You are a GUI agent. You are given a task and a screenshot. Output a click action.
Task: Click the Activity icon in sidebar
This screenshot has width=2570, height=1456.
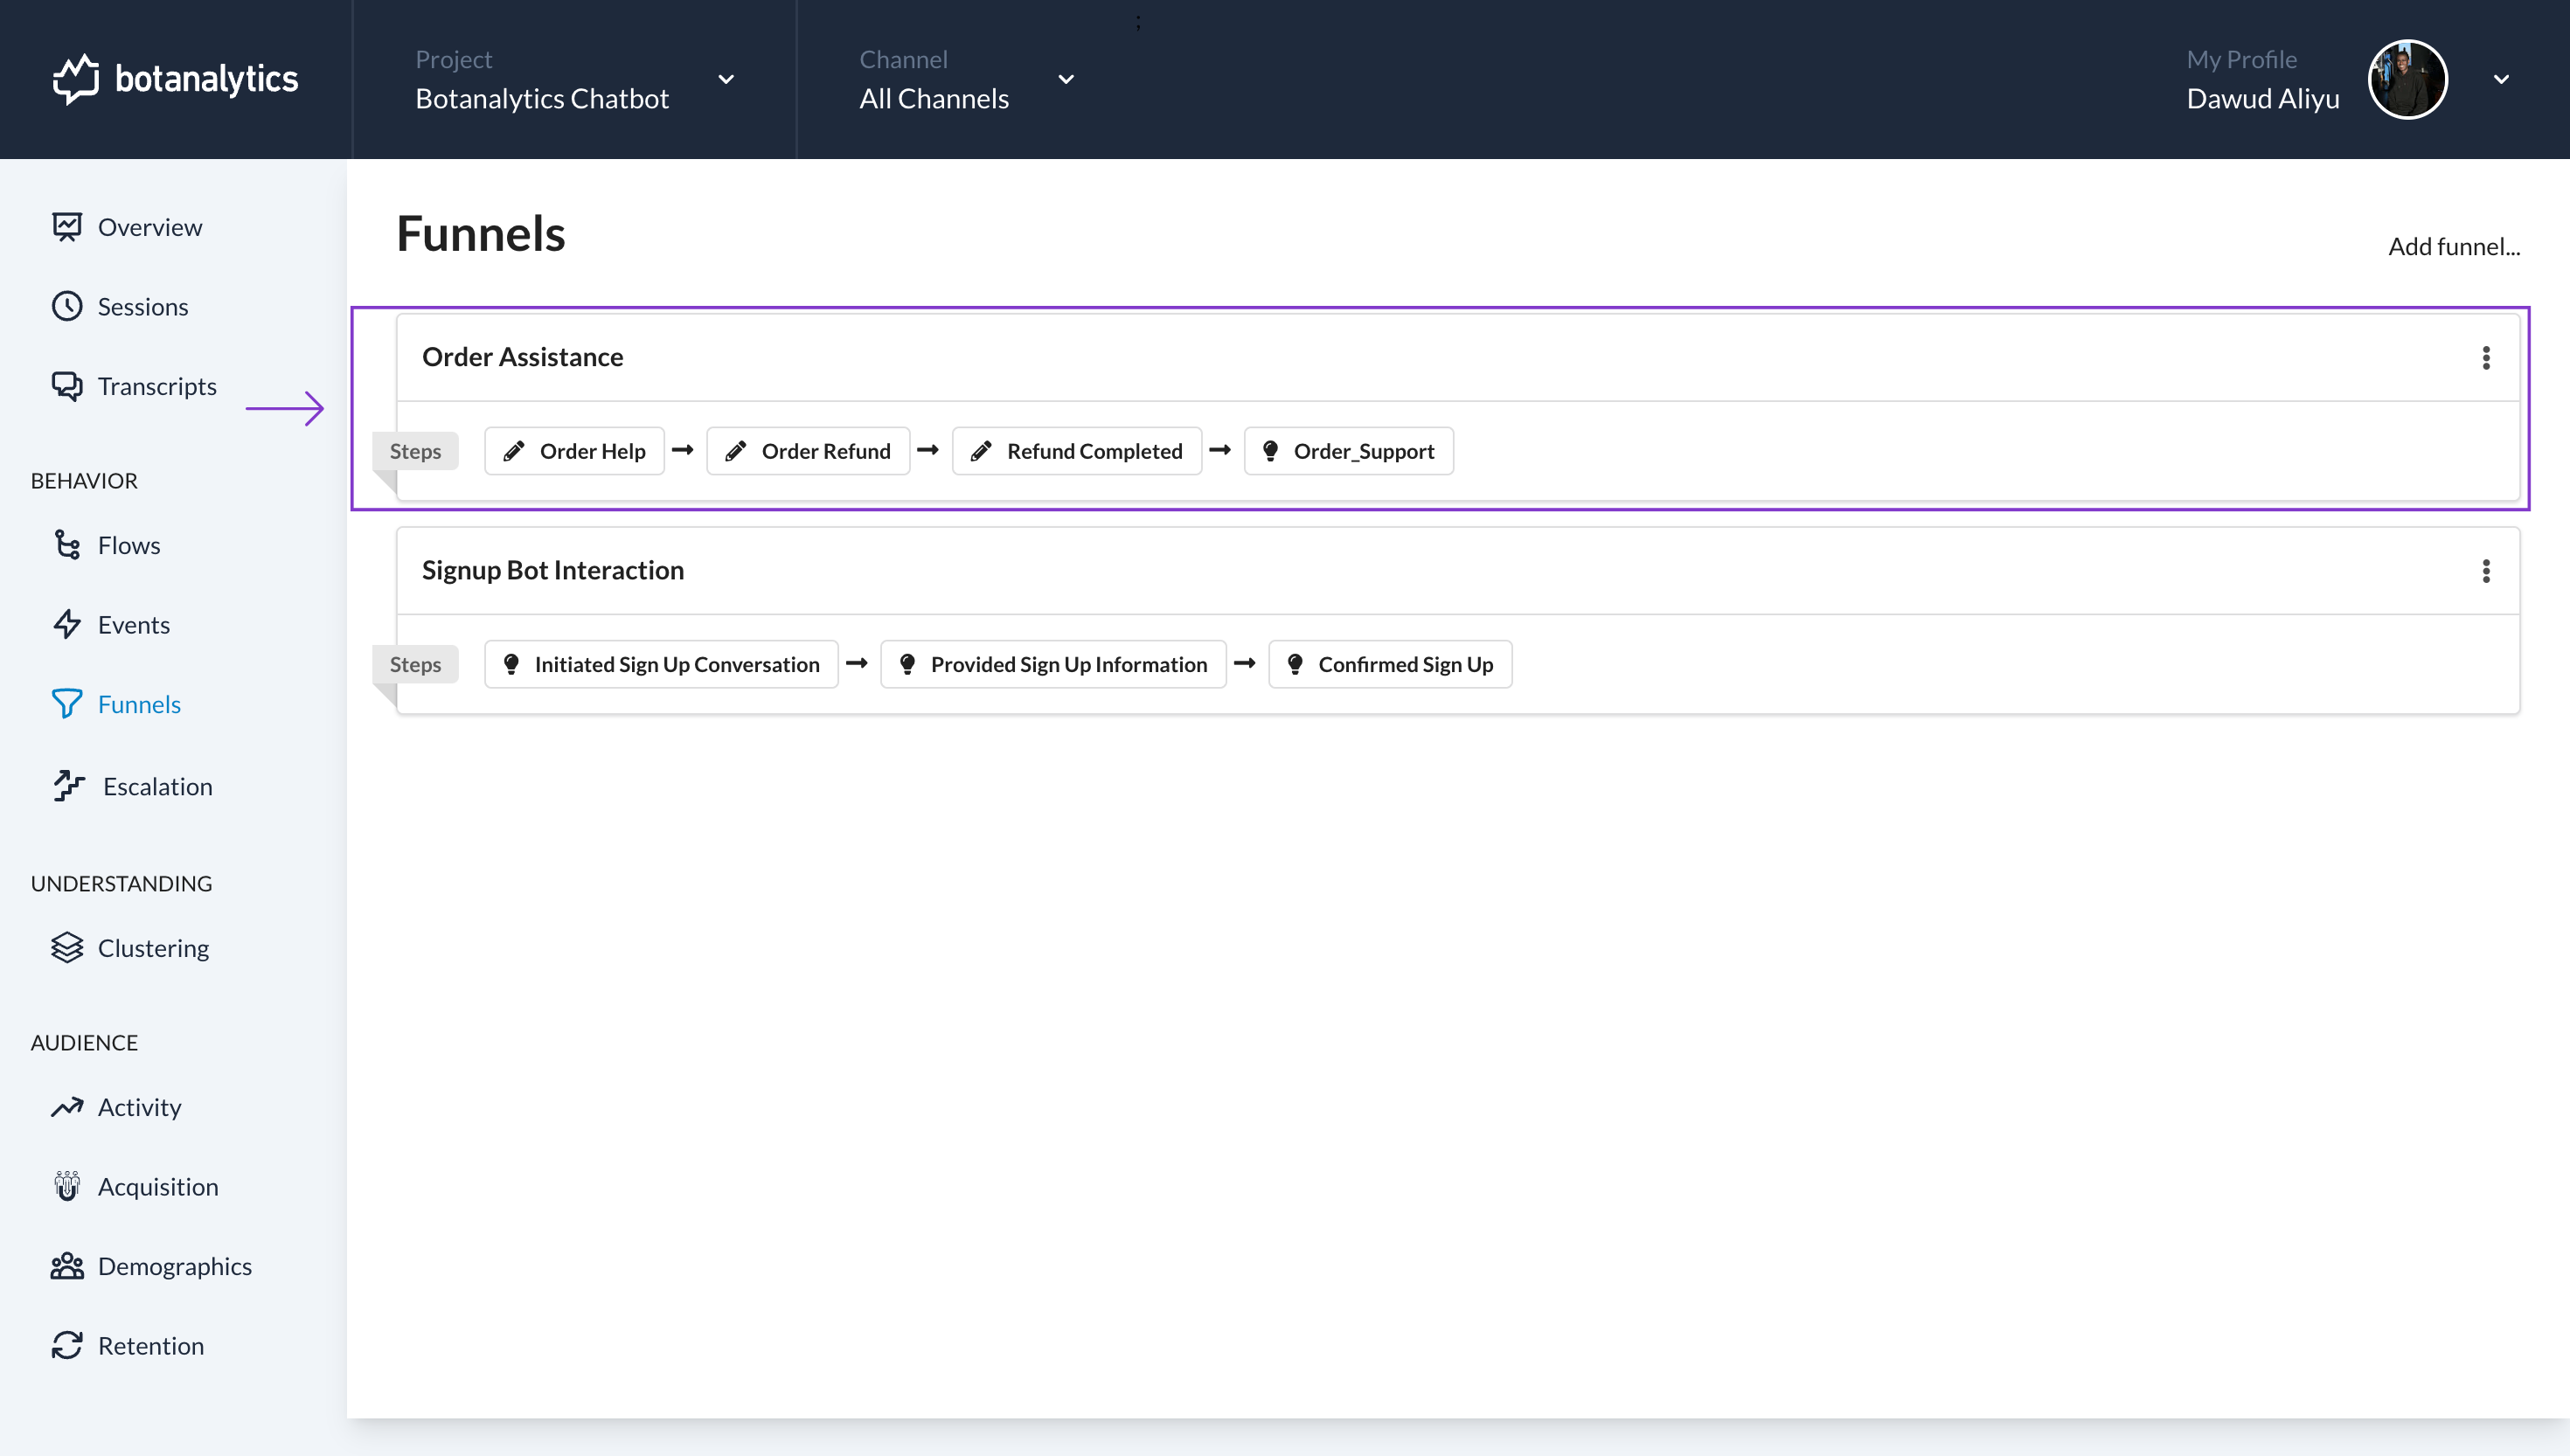67,1106
